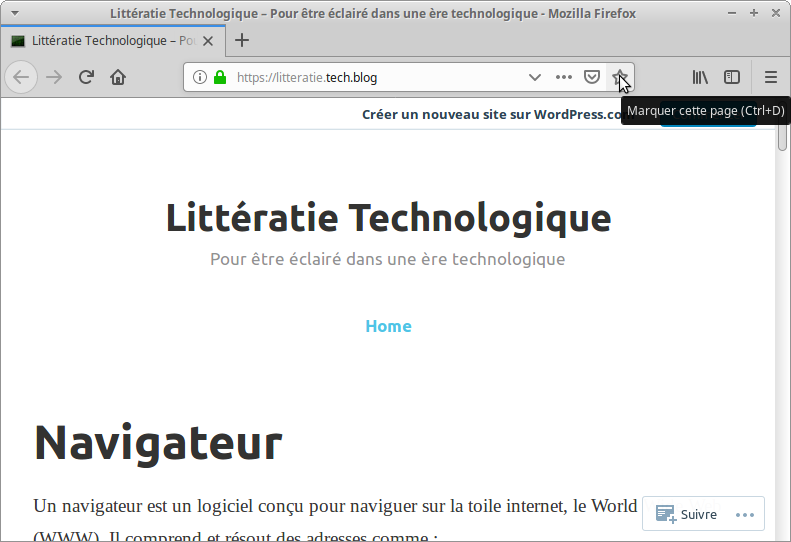
Task: Expand the address bar history dropdown
Action: [535, 77]
